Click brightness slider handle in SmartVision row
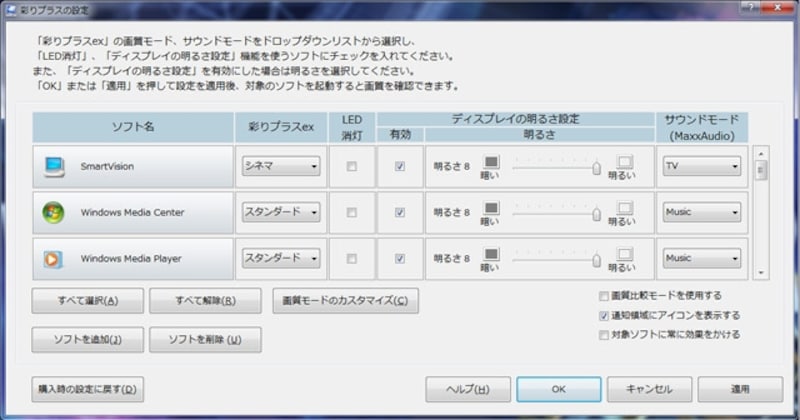Viewport: 800px width, 420px height. (x=596, y=168)
